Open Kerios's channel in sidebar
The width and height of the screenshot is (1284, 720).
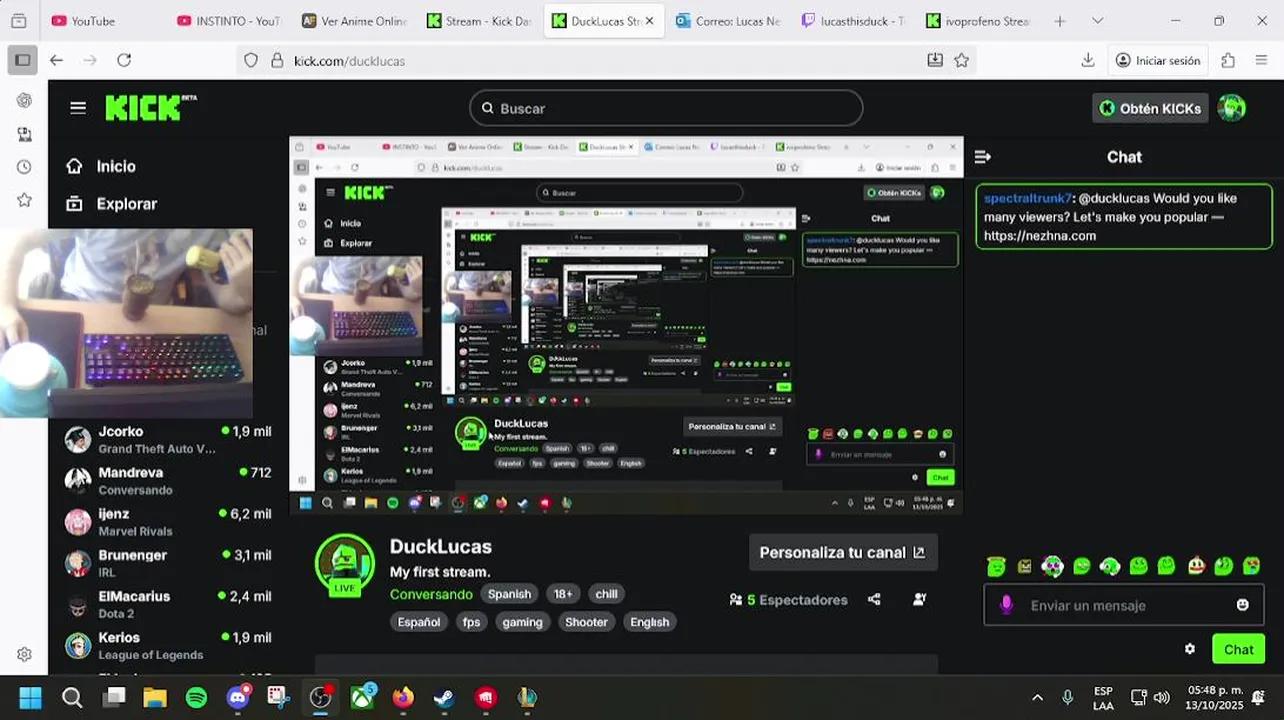click(168, 645)
